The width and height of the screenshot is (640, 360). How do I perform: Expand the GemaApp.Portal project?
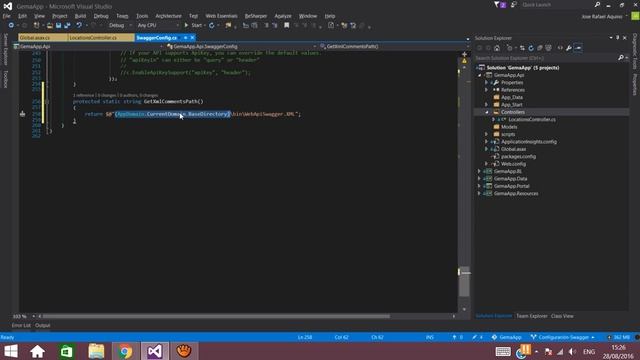(x=479, y=186)
